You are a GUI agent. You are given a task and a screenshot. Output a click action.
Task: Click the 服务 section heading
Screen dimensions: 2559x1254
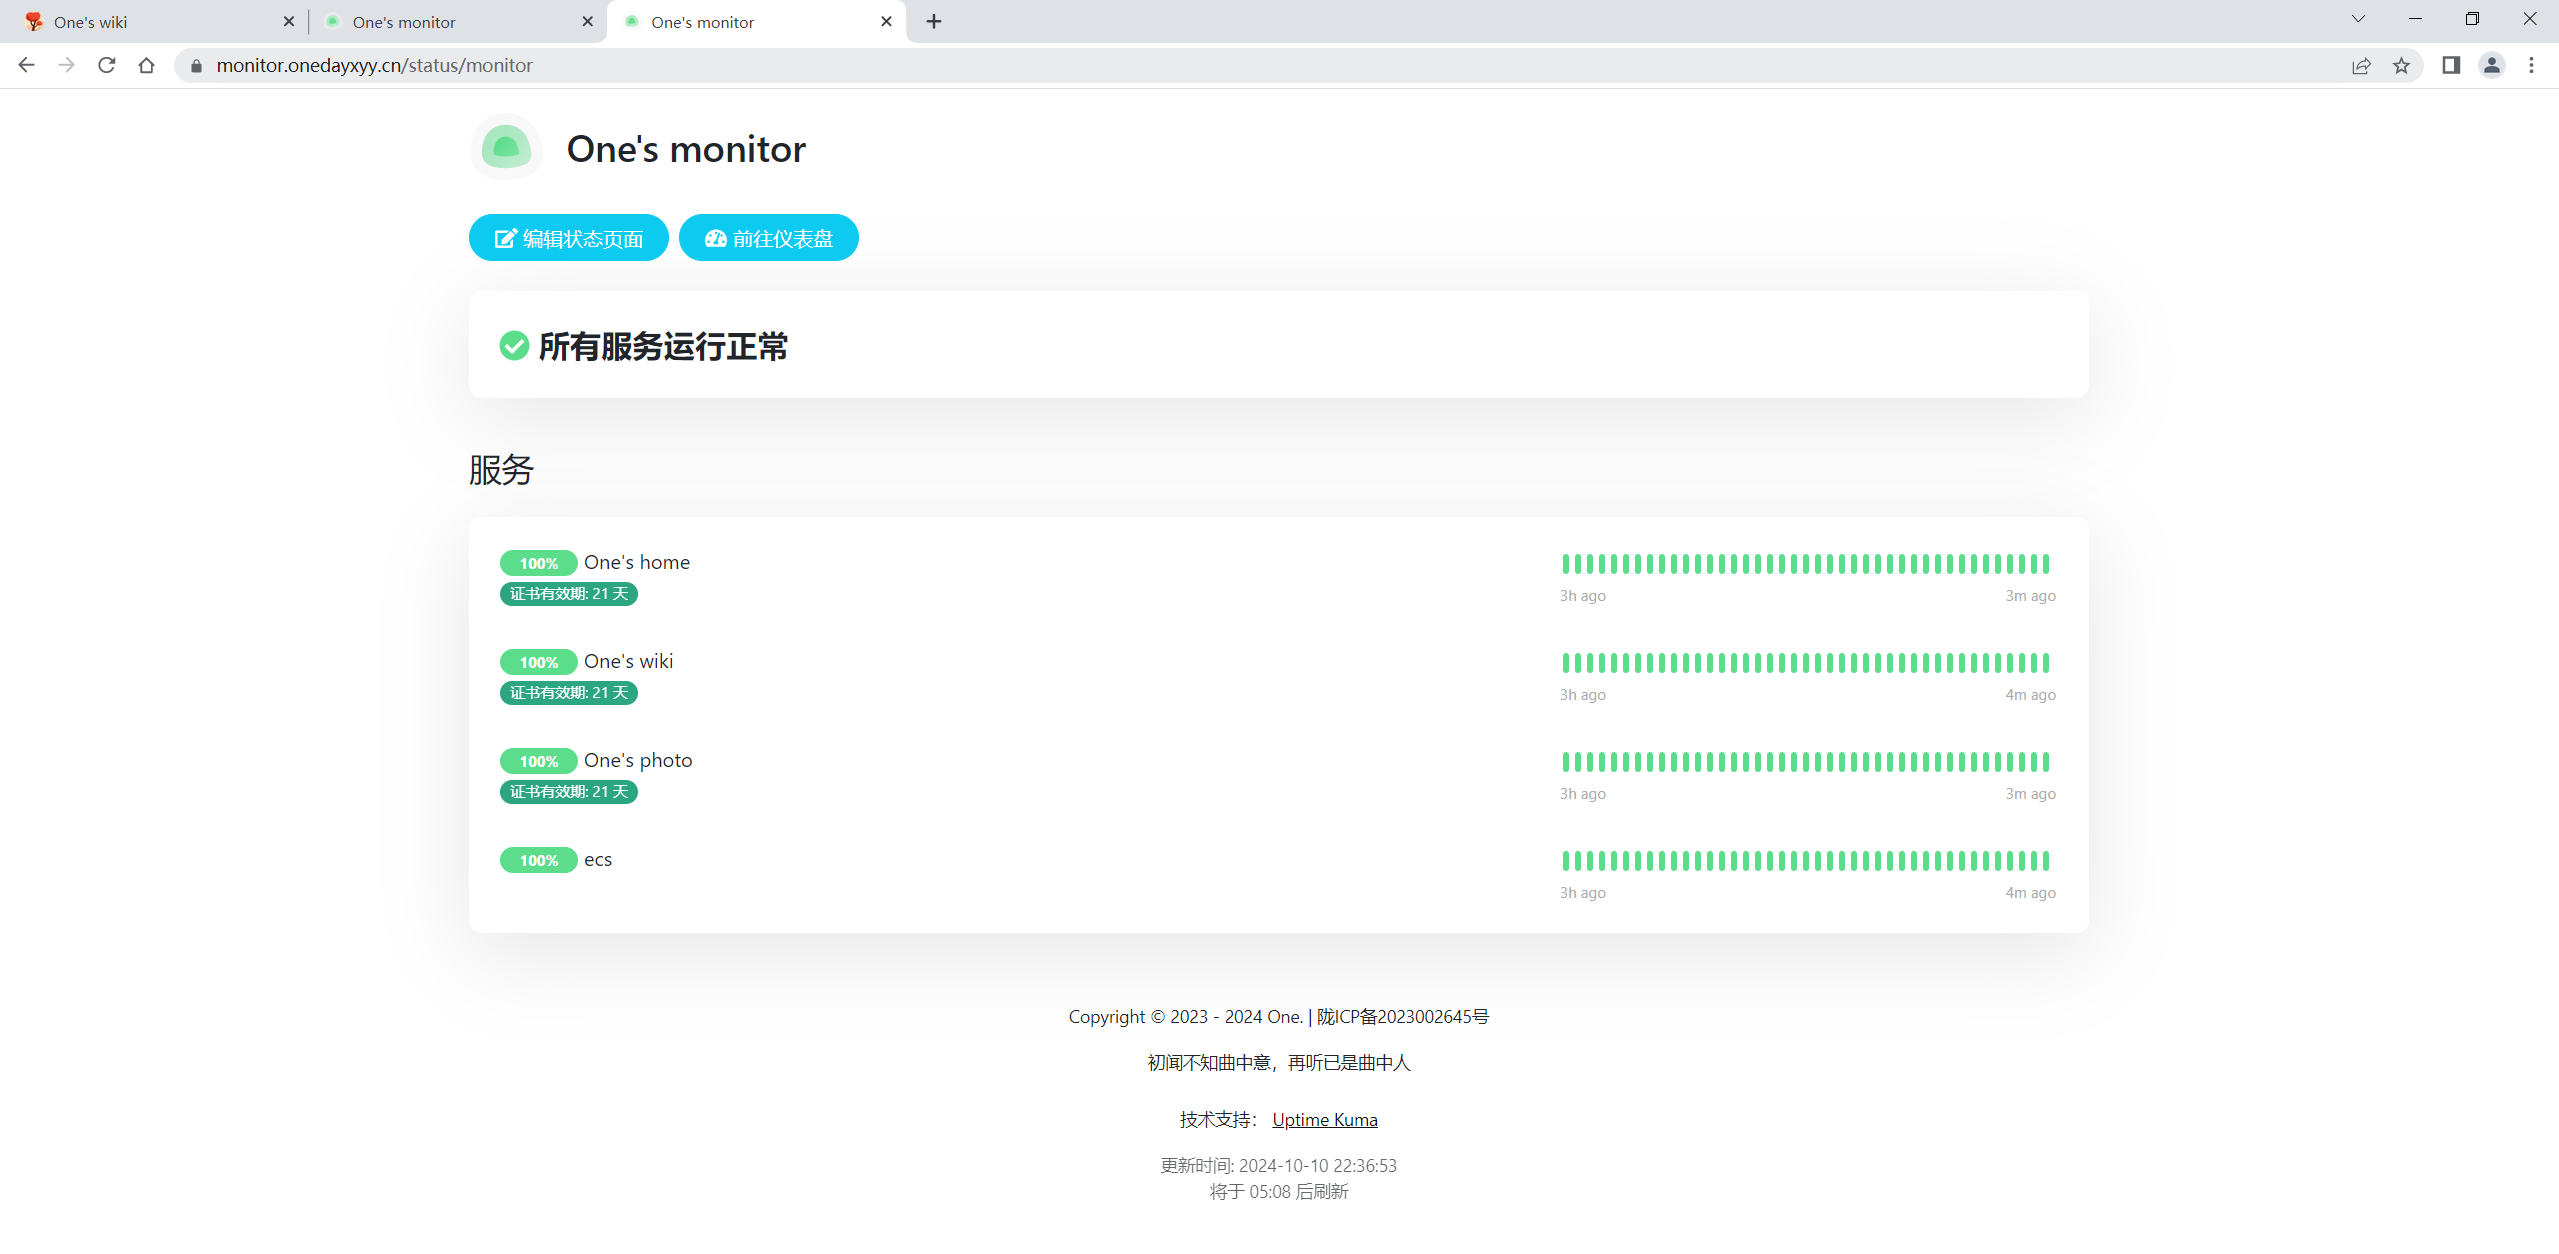tap(501, 470)
